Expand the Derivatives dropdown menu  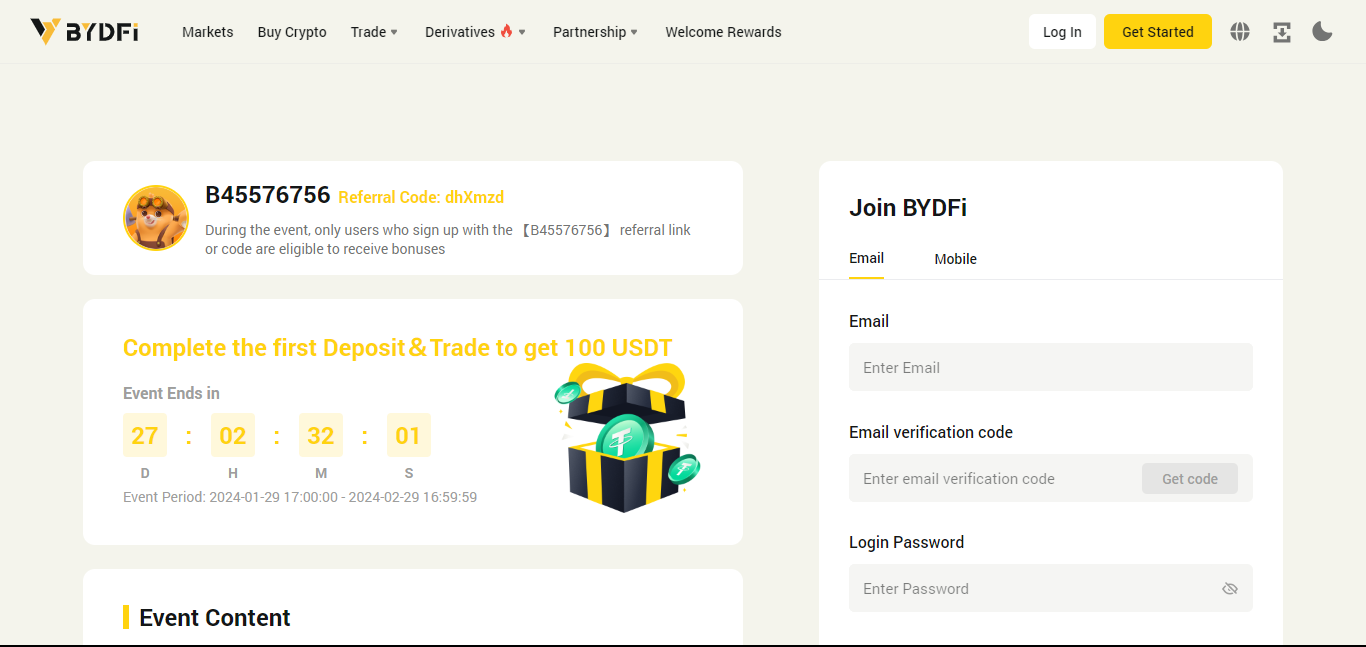(x=475, y=32)
